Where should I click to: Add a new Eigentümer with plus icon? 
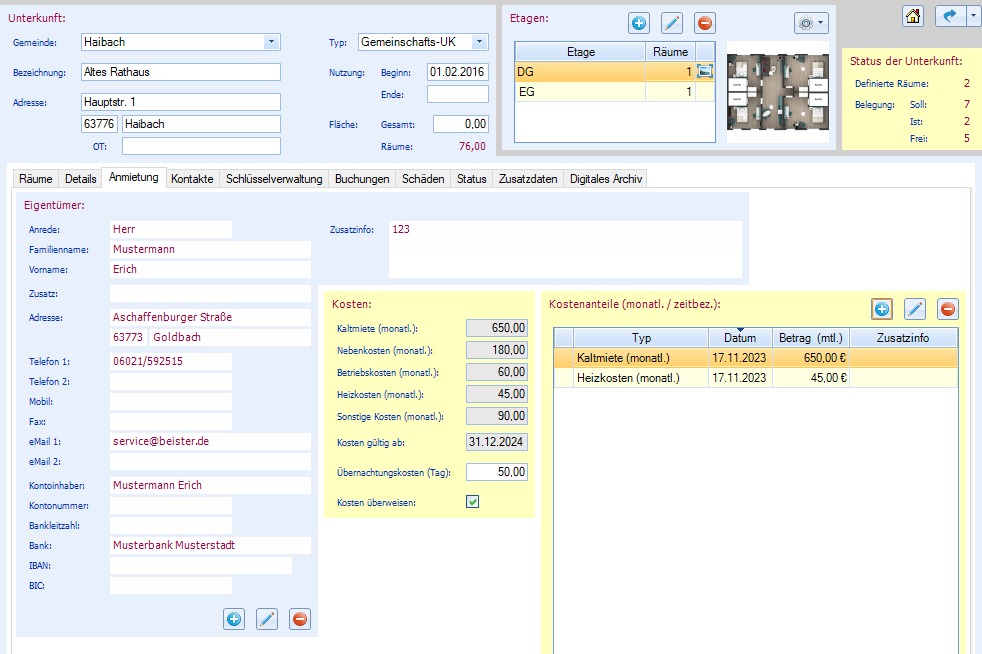[x=234, y=619]
